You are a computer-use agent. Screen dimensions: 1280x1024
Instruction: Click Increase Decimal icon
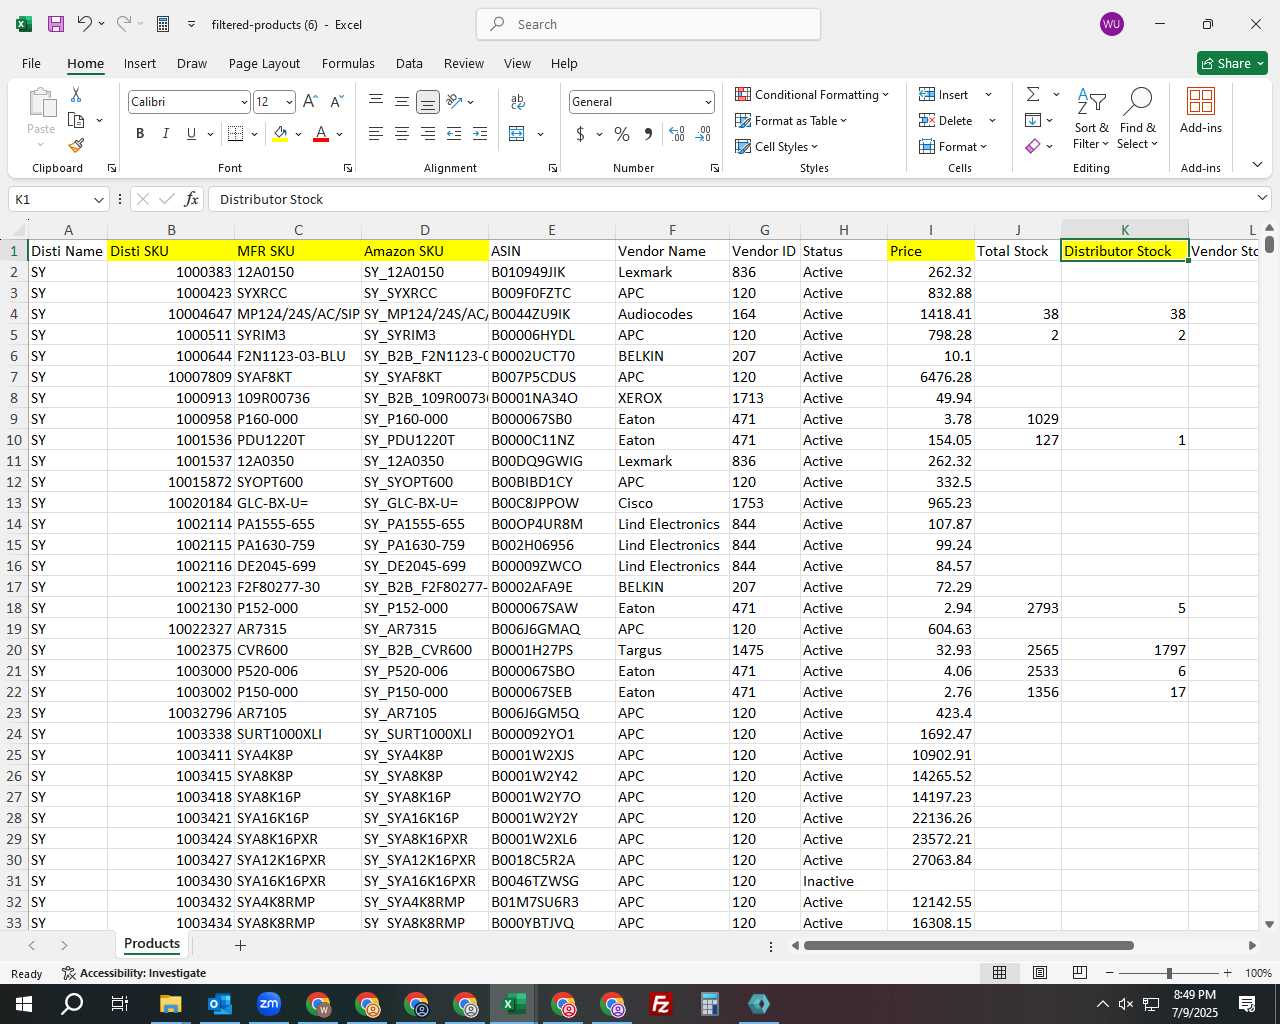(677, 134)
